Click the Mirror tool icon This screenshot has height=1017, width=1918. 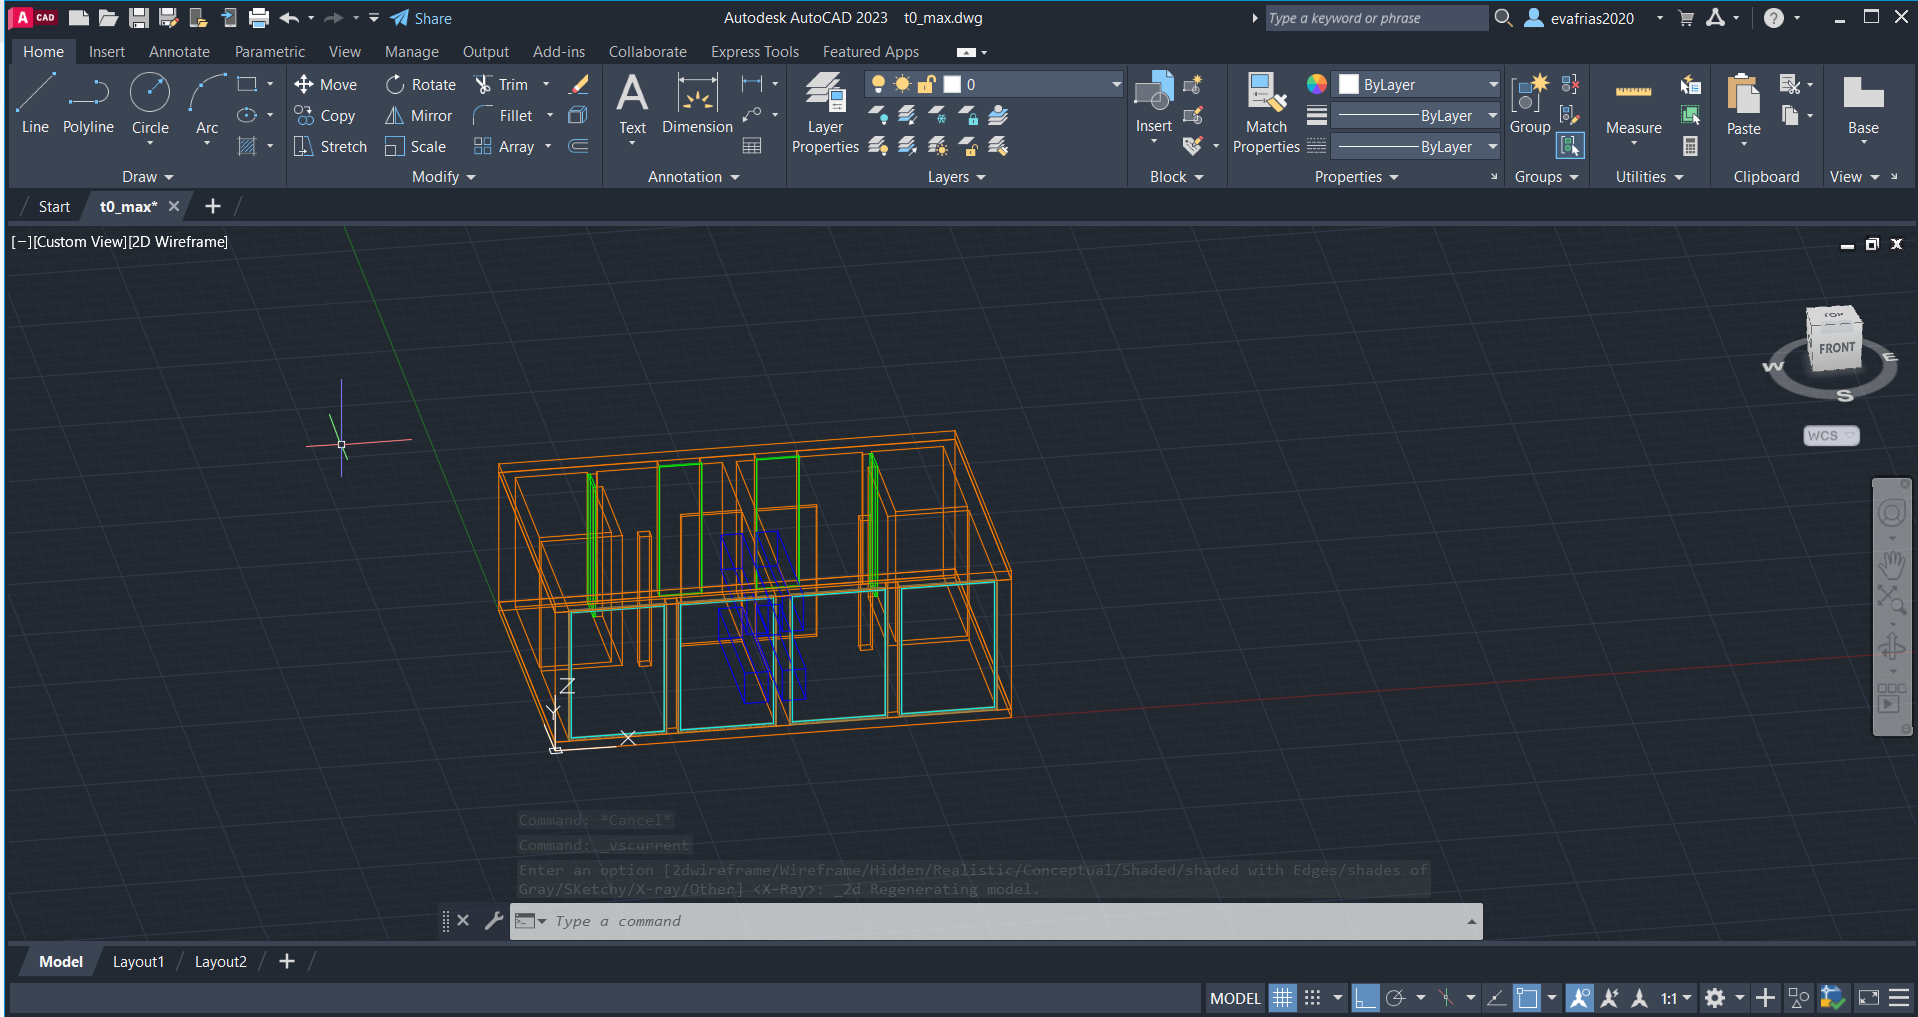pyautogui.click(x=395, y=116)
